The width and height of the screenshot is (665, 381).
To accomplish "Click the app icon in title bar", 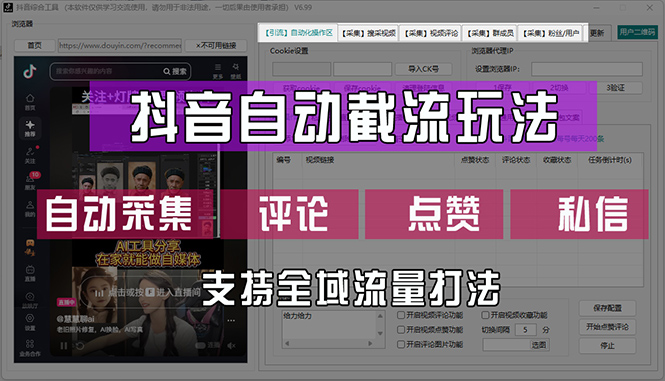I will [x=8, y=7].
